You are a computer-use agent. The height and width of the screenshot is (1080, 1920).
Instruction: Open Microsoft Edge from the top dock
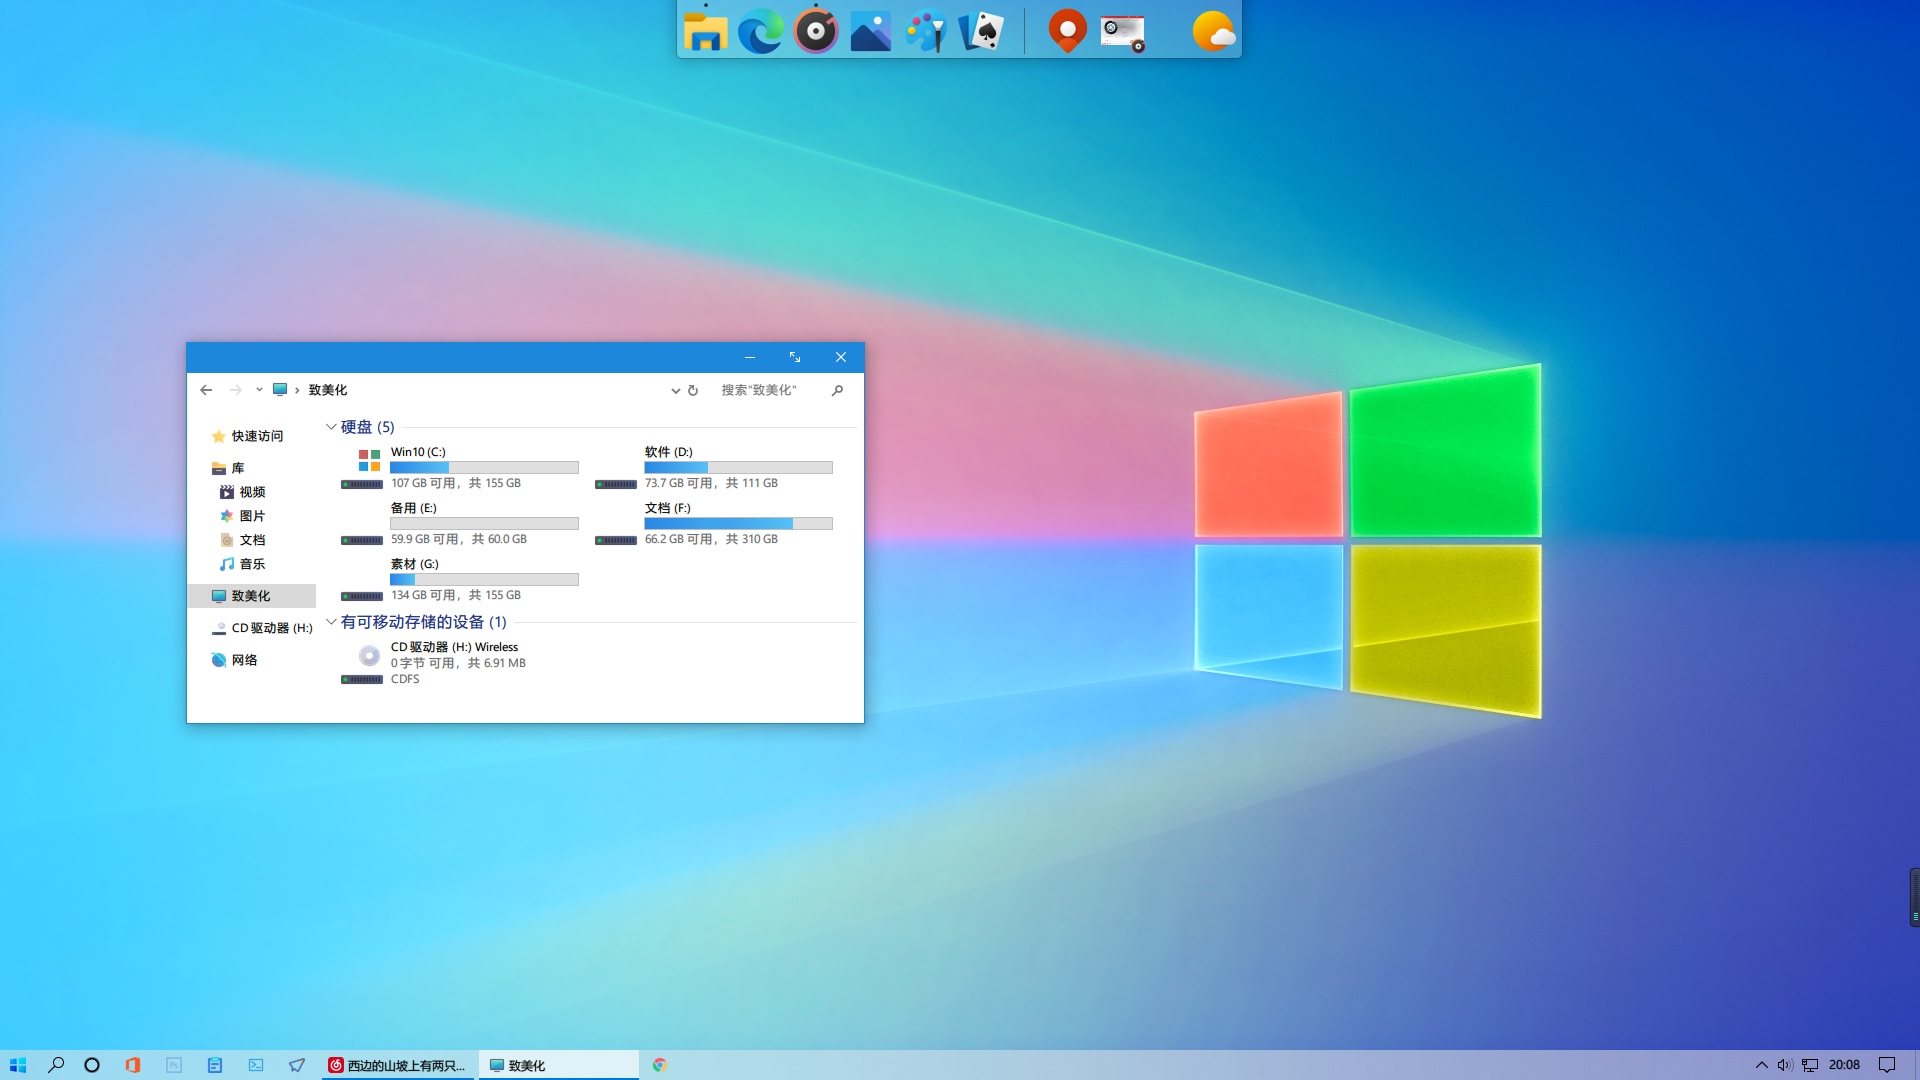pyautogui.click(x=760, y=32)
